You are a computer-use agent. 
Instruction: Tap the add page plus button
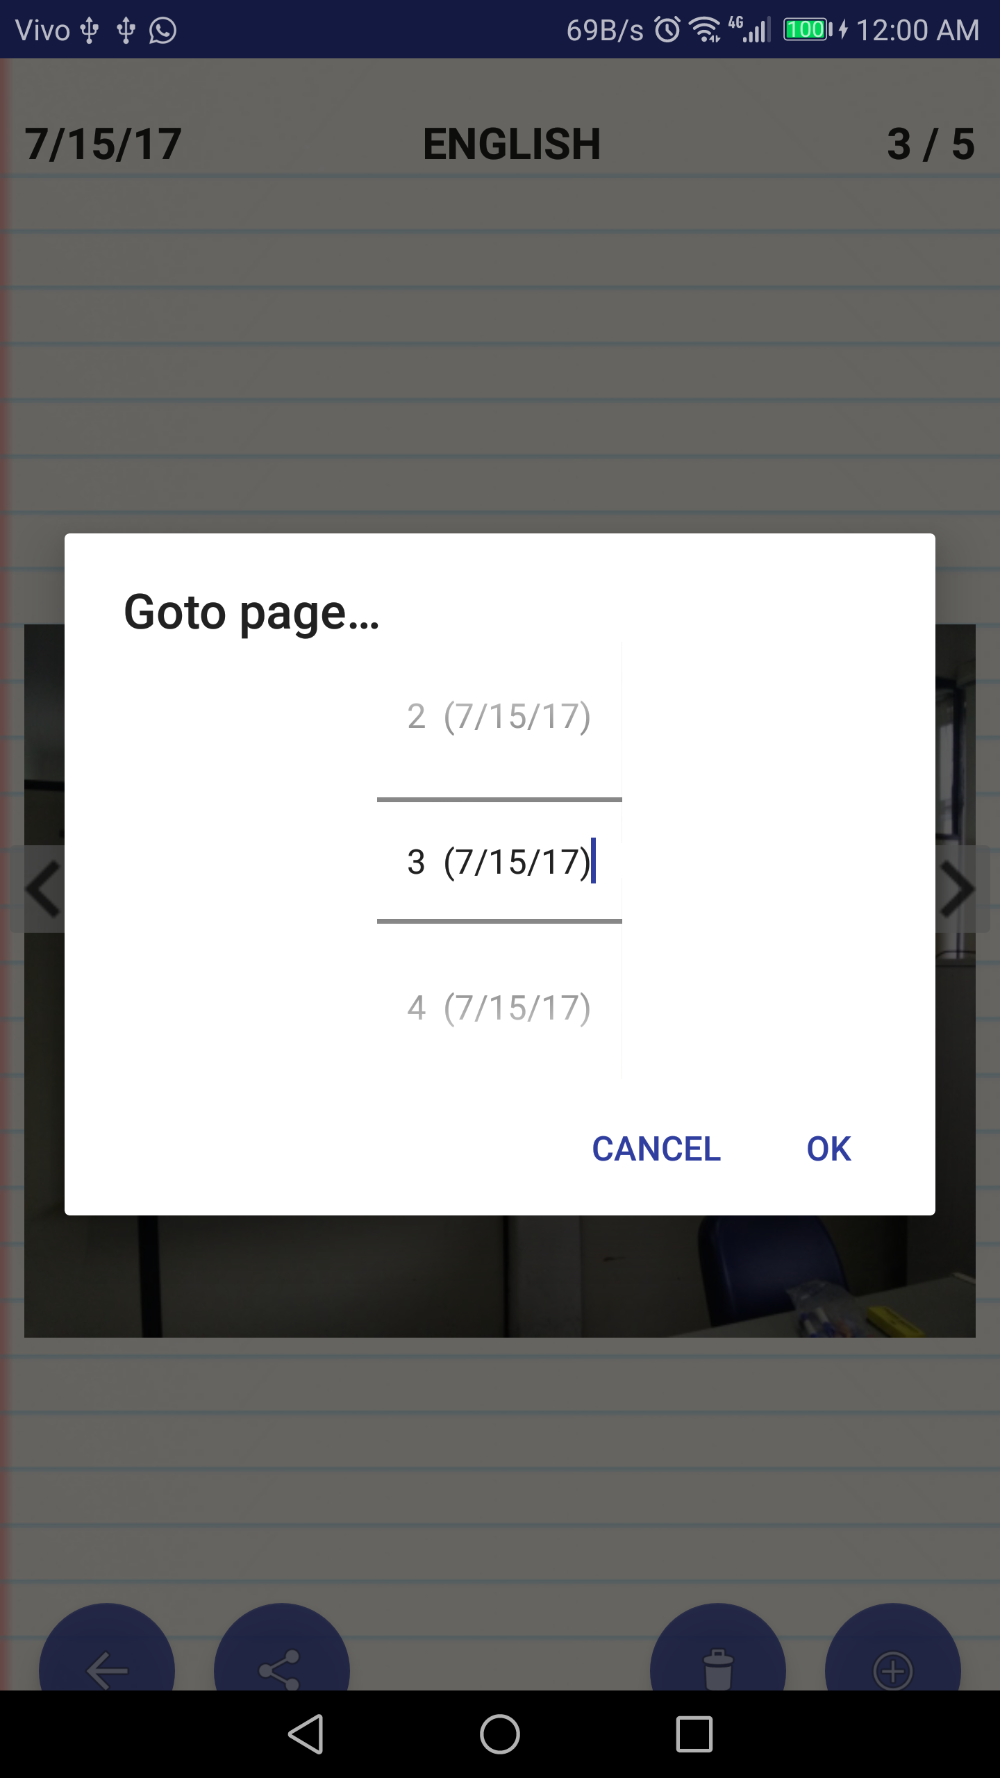click(893, 1648)
